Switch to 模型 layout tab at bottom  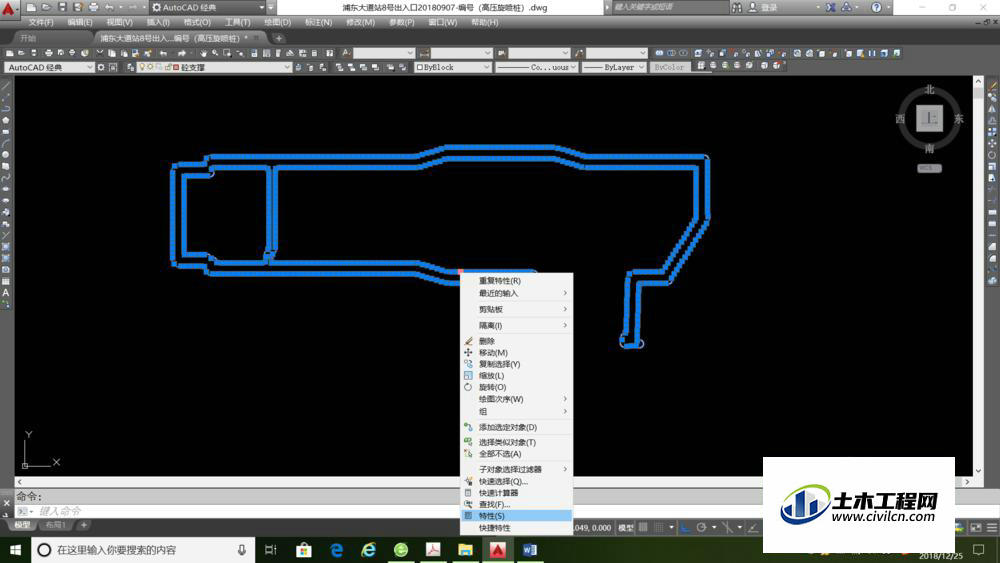(22, 525)
